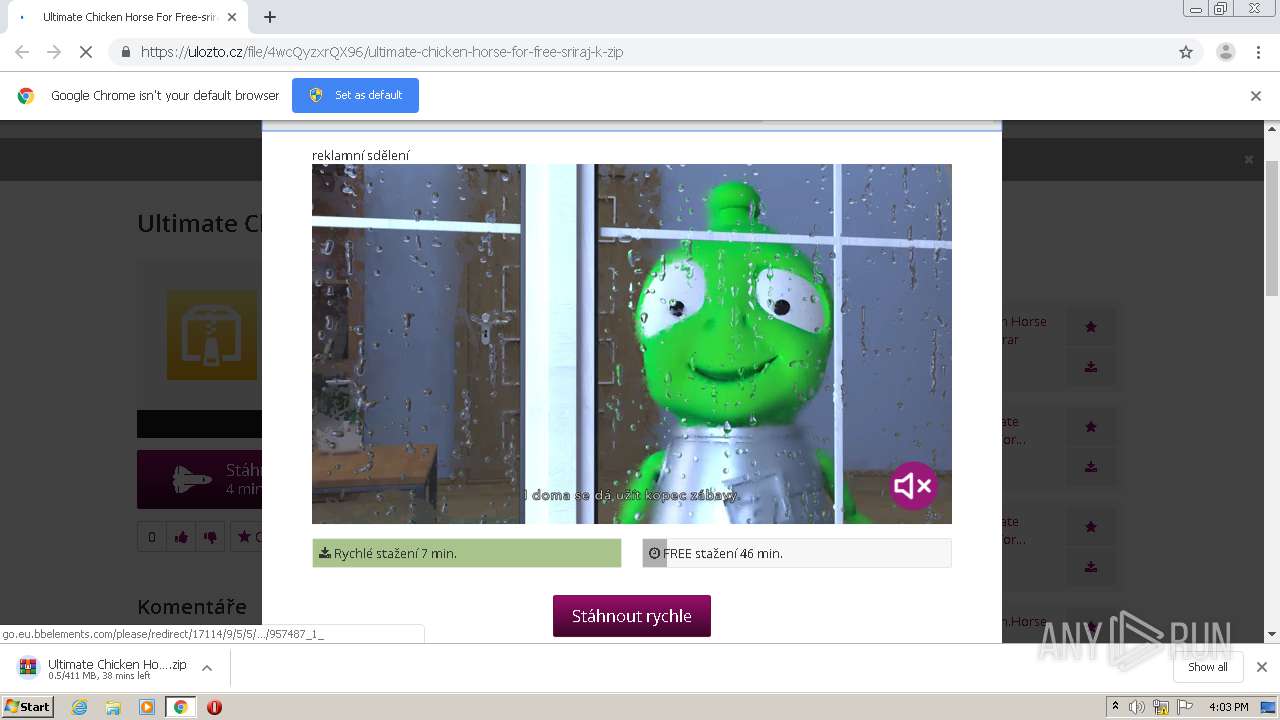This screenshot has width=1280, height=720.
Task: Show all downloads
Action: pyautogui.click(x=1208, y=667)
